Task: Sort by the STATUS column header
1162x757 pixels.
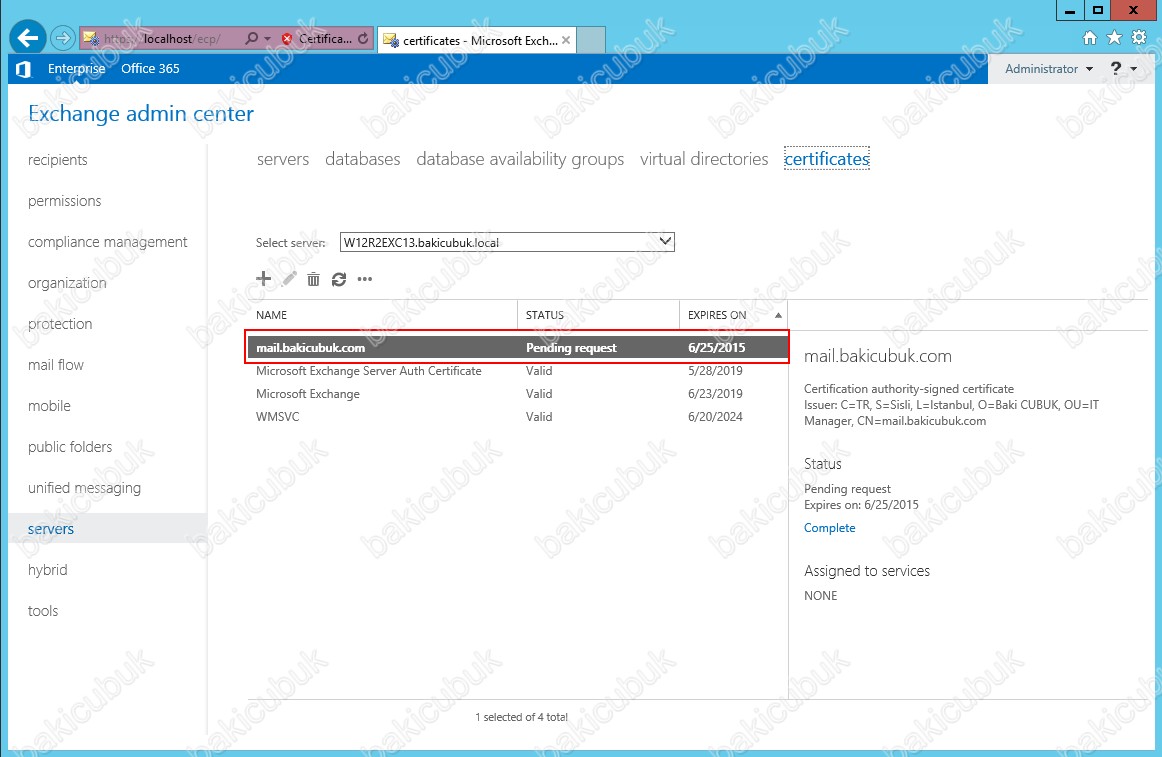Action: coord(598,315)
